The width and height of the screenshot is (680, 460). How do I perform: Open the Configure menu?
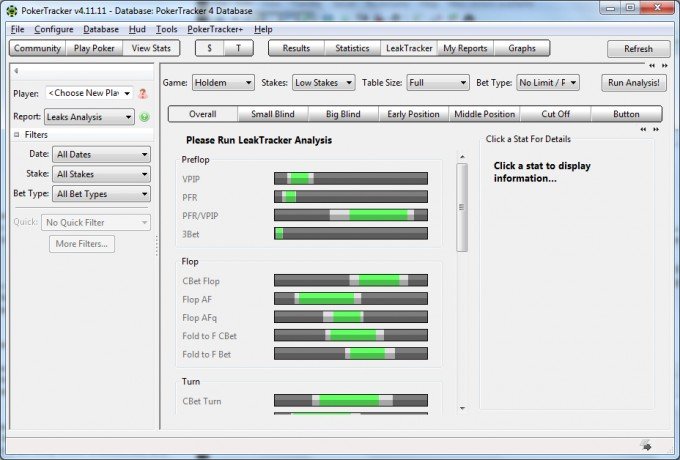tap(54, 29)
